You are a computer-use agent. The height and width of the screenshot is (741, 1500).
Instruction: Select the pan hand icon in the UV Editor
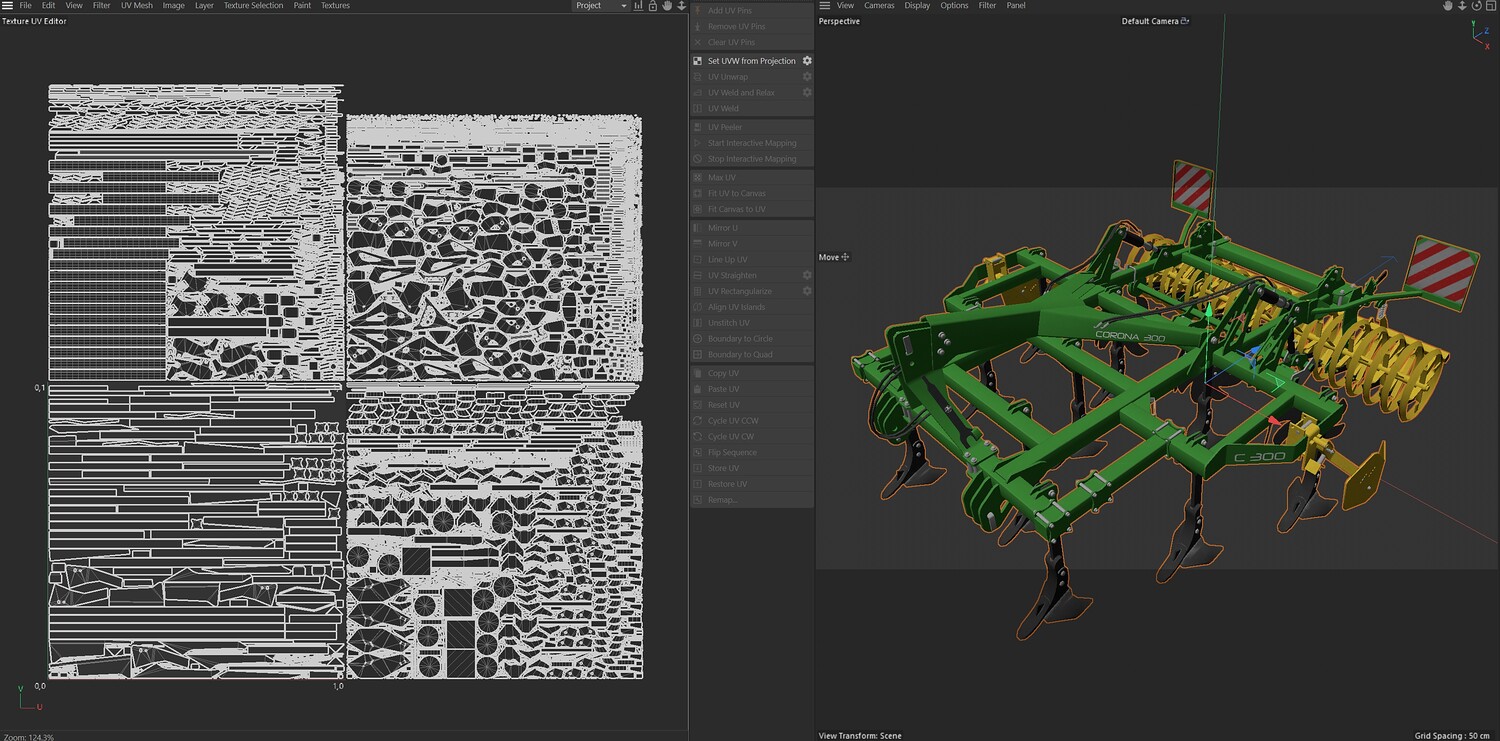pyautogui.click(x=667, y=5)
